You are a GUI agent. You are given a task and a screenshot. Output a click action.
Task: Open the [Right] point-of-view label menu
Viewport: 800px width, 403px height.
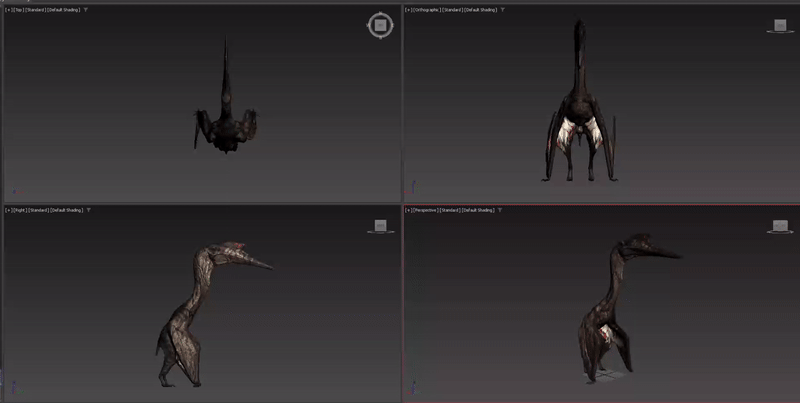click(x=19, y=210)
